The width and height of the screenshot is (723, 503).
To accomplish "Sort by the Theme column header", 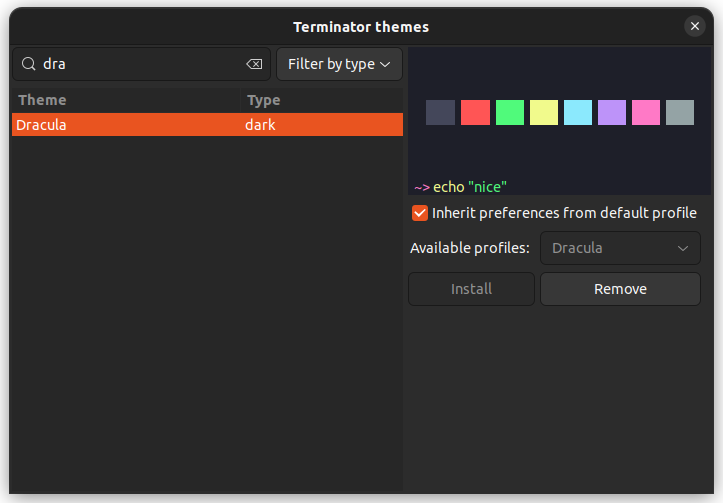I will point(126,100).
